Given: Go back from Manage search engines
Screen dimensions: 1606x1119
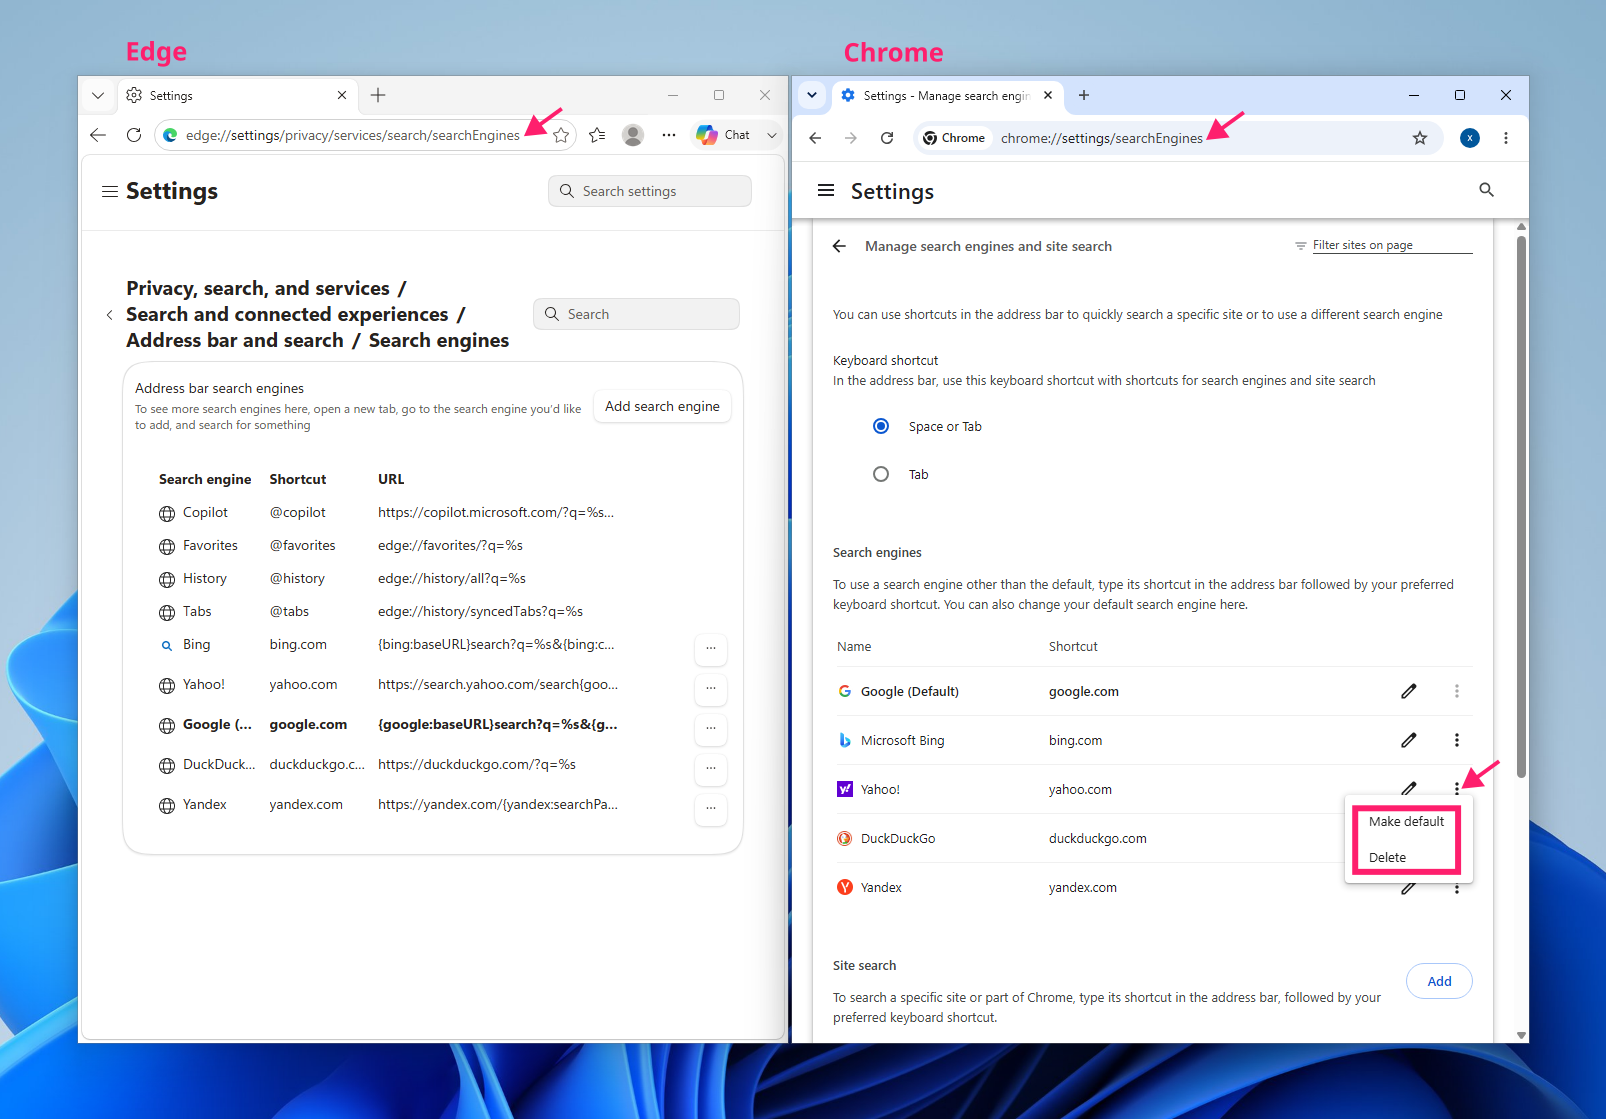Looking at the screenshot, I should [x=839, y=246].
